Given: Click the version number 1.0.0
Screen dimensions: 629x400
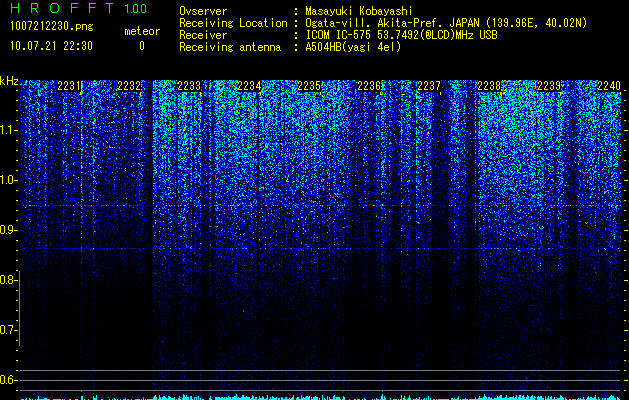Looking at the screenshot, I should tap(136, 9).
